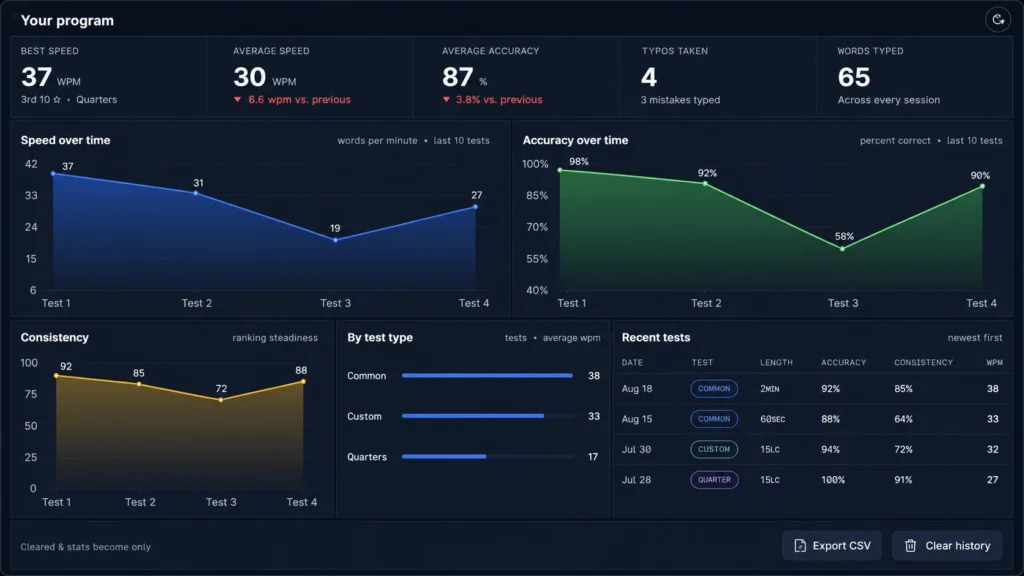
Task: Click the 88 point on consistency chart
Action: tap(303, 381)
